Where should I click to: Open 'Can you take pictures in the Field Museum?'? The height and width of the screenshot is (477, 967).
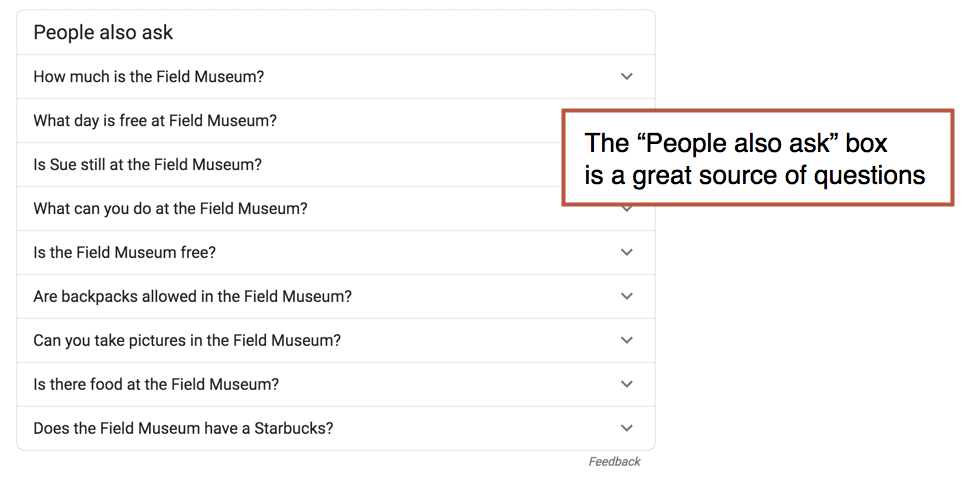pos(335,340)
